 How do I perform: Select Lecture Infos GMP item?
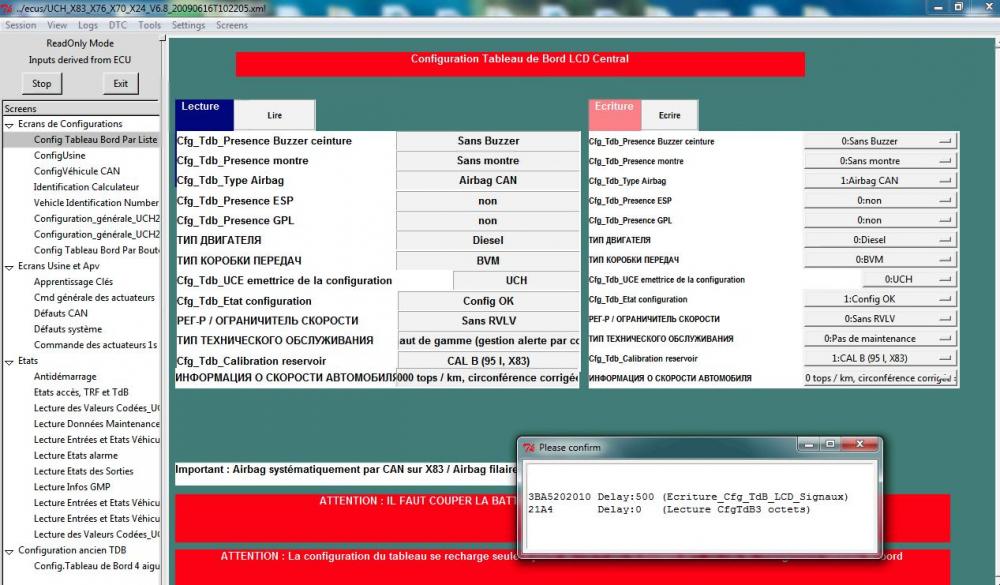[x=72, y=487]
